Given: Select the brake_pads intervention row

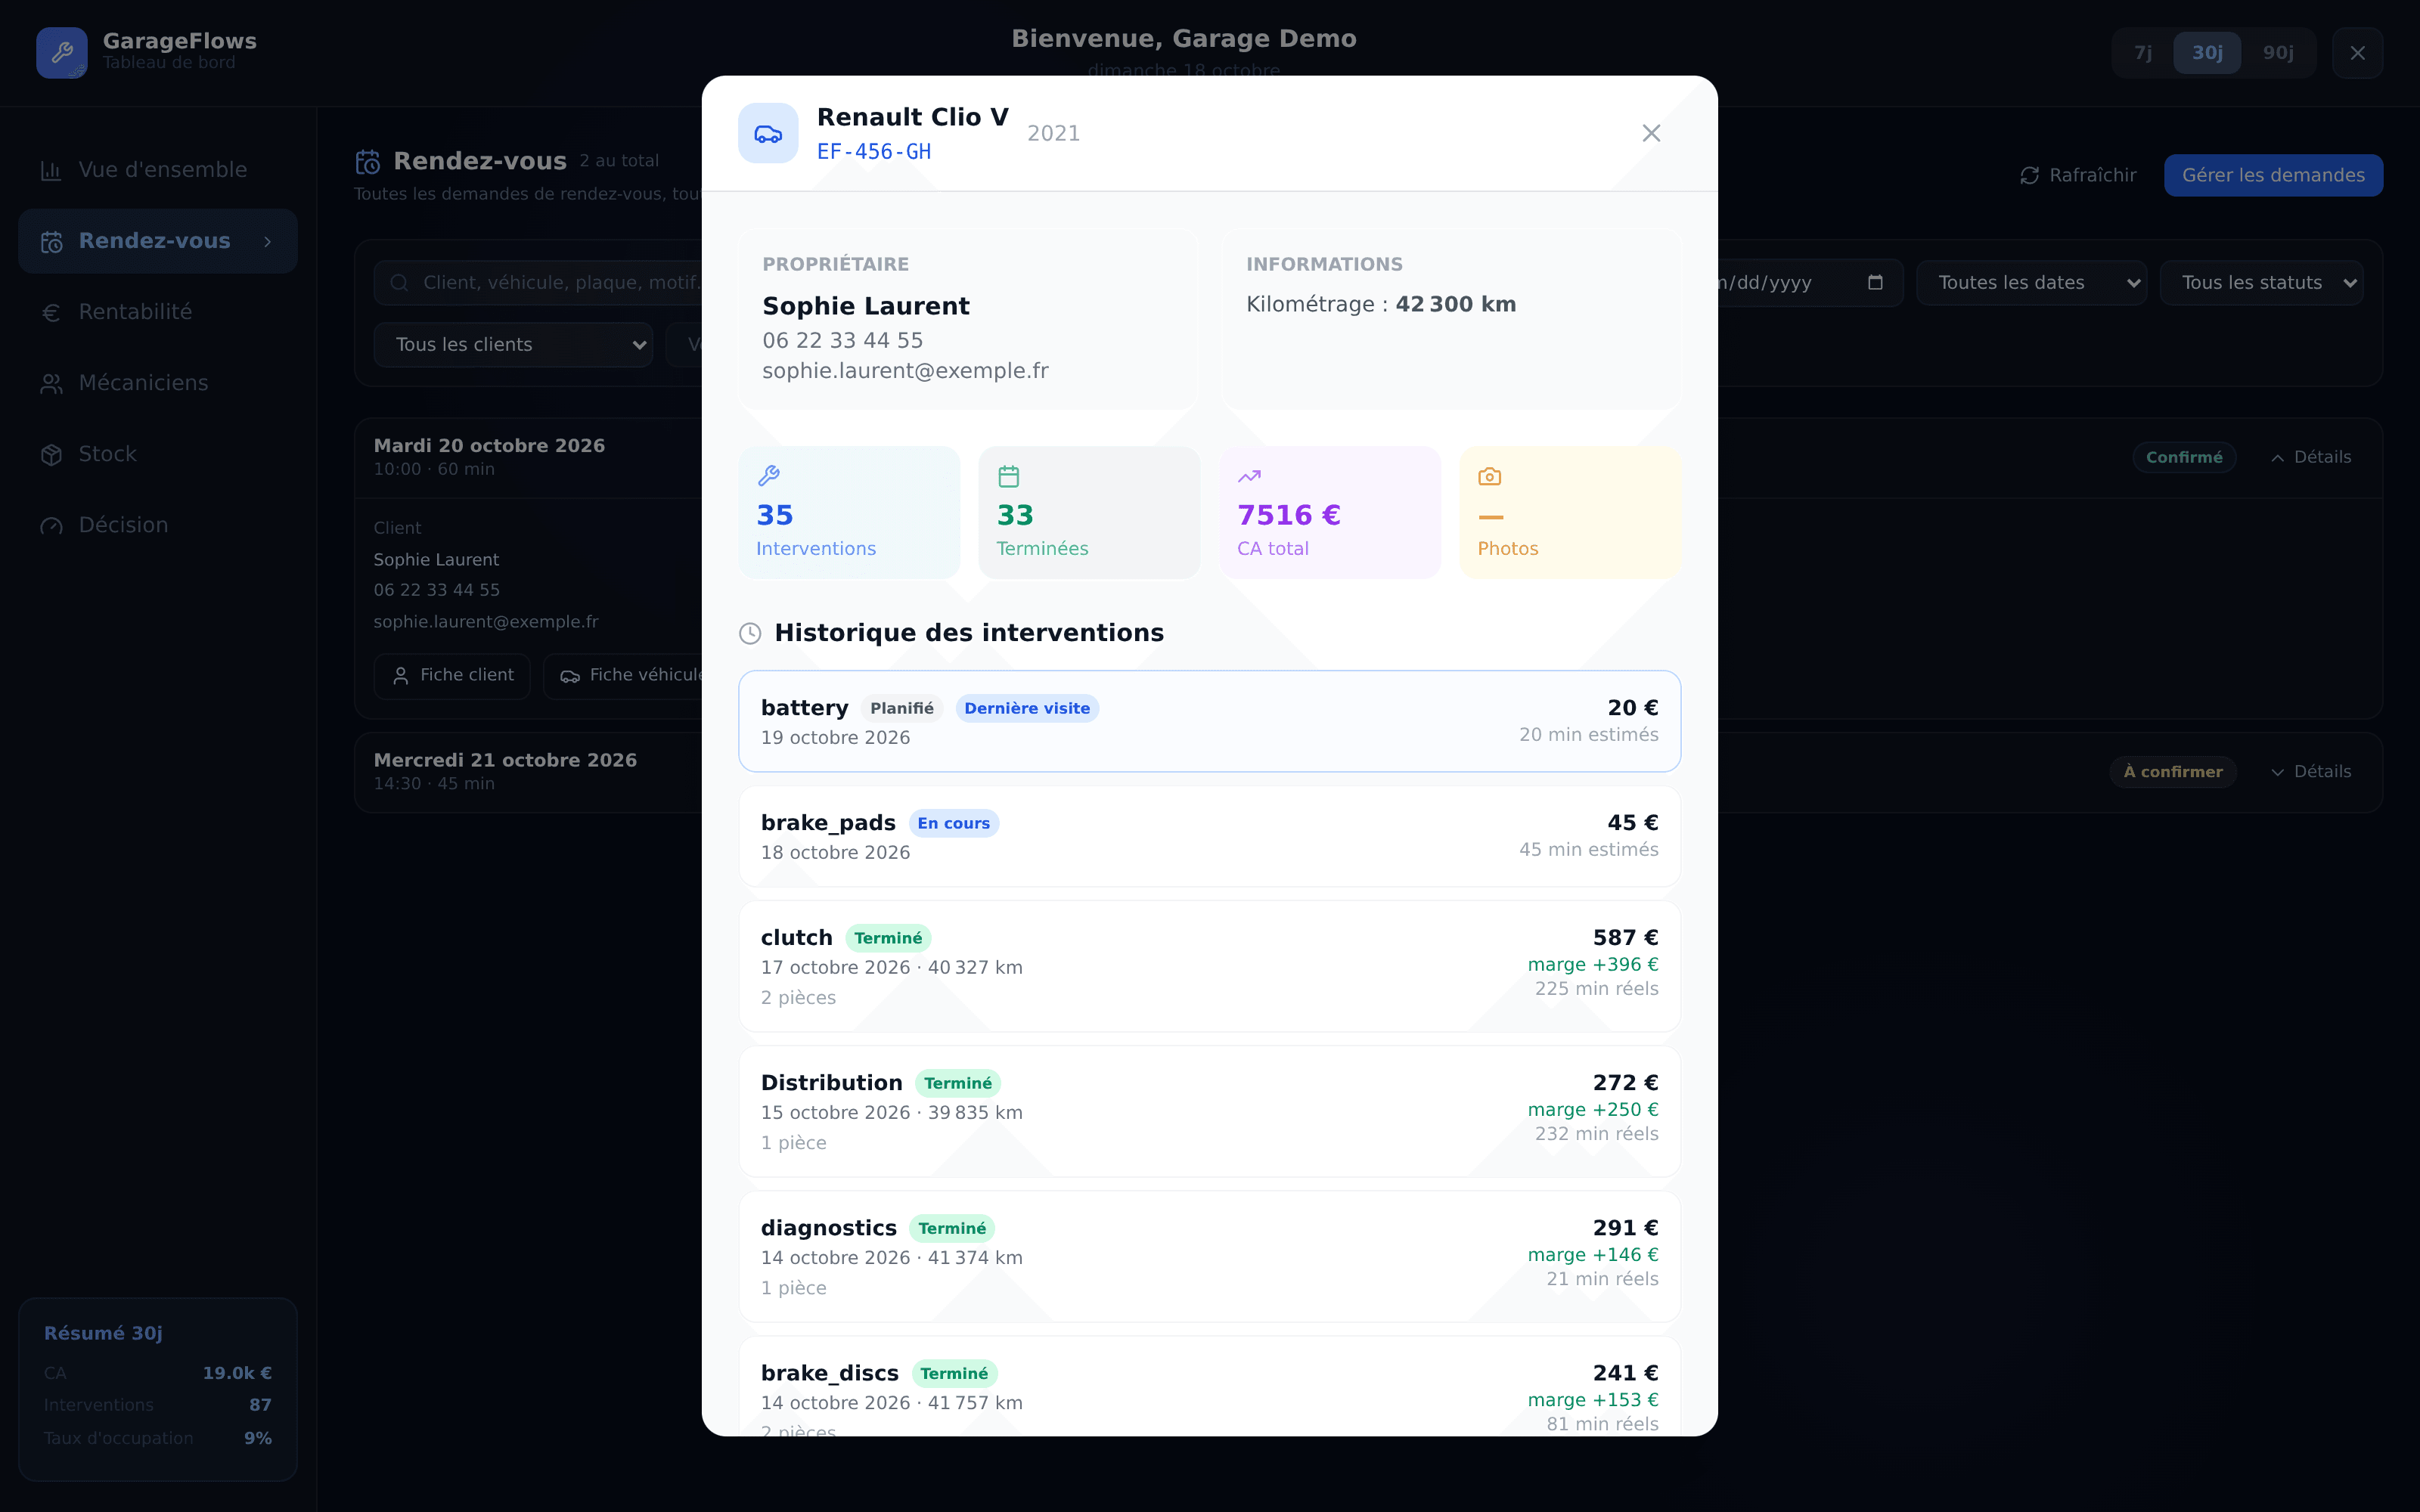Looking at the screenshot, I should point(1209,836).
